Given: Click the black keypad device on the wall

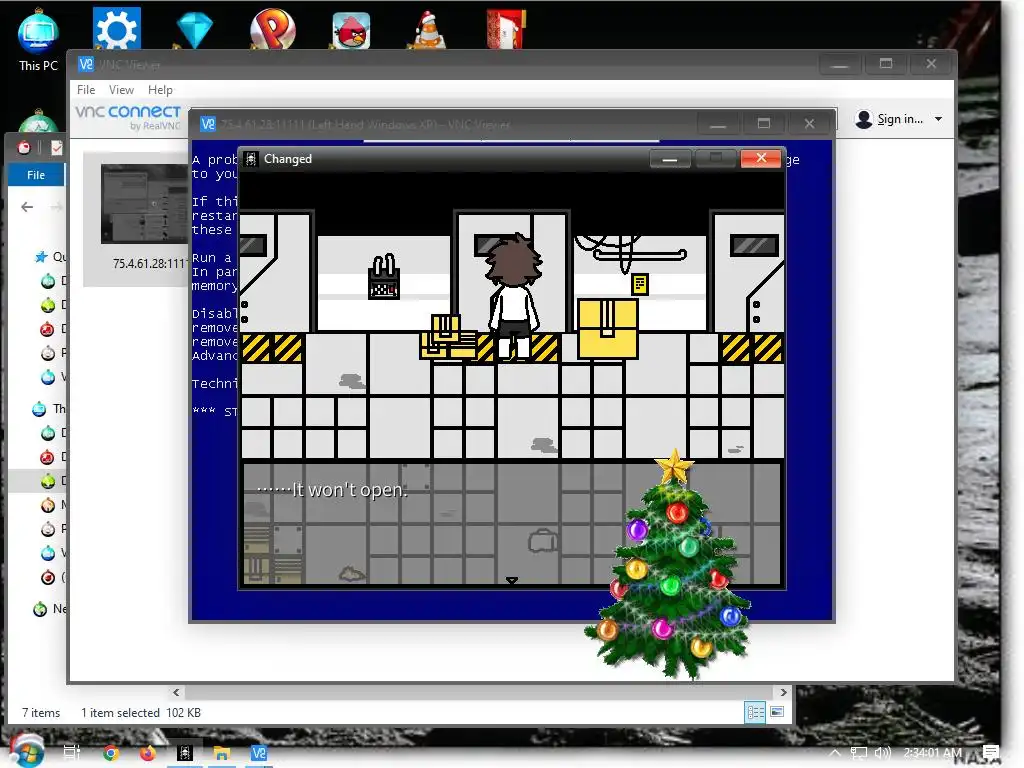Looking at the screenshot, I should coord(384,277).
